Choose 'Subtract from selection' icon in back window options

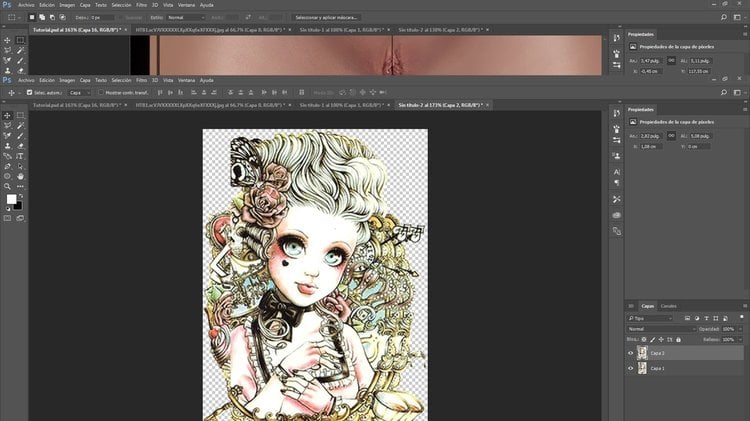tap(52, 17)
